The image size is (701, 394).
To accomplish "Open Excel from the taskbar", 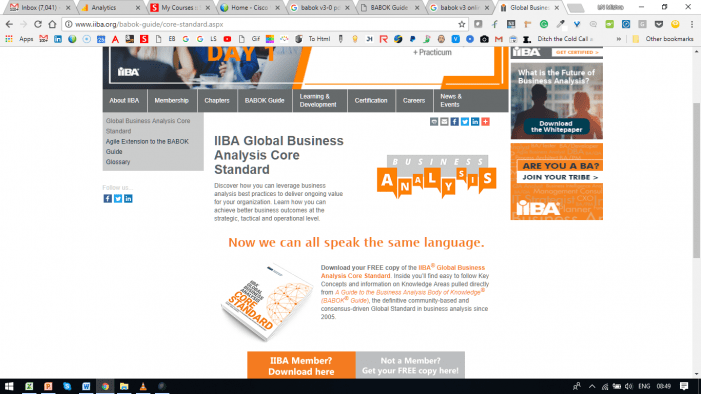I will click(29, 386).
